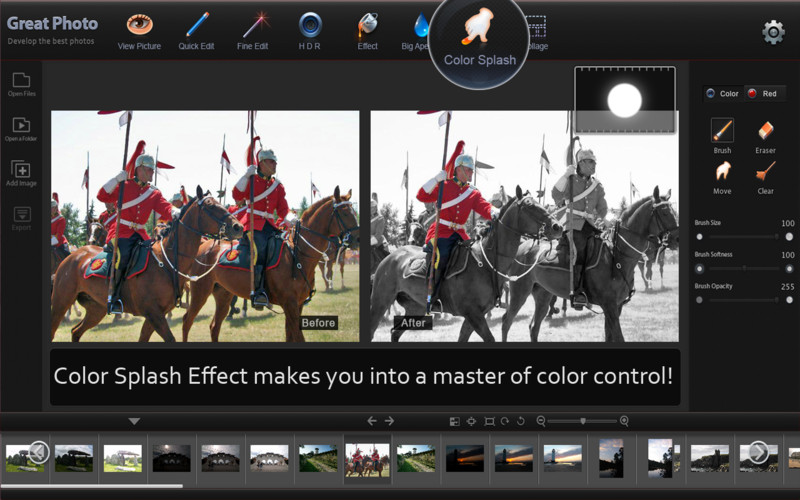
Task: Click the small brush size dot icon
Action: pos(699,237)
